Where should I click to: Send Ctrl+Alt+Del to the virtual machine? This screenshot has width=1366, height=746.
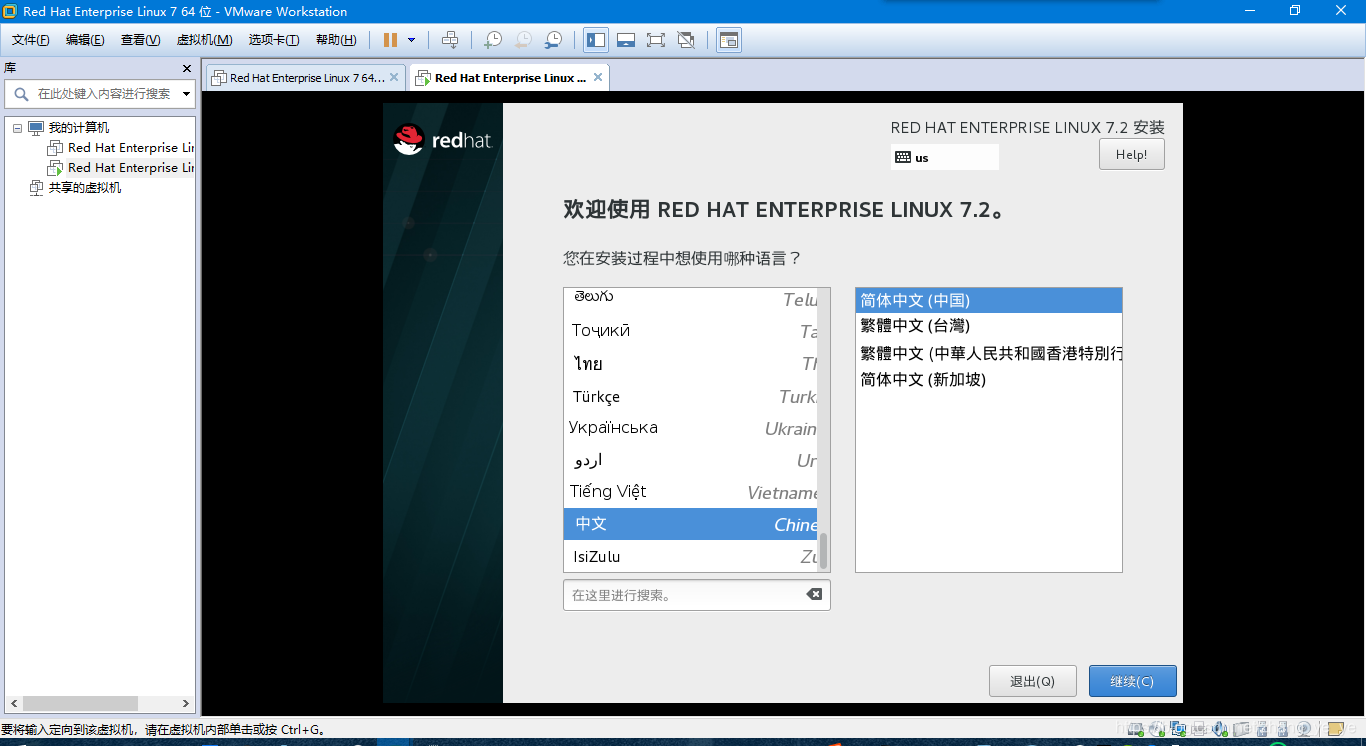[450, 40]
